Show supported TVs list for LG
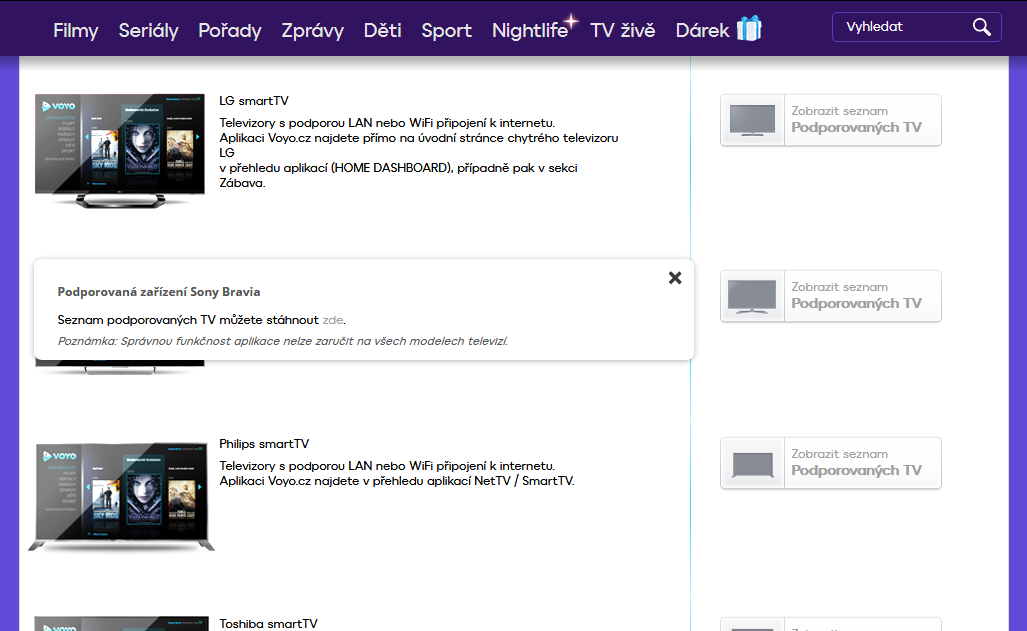 point(856,120)
